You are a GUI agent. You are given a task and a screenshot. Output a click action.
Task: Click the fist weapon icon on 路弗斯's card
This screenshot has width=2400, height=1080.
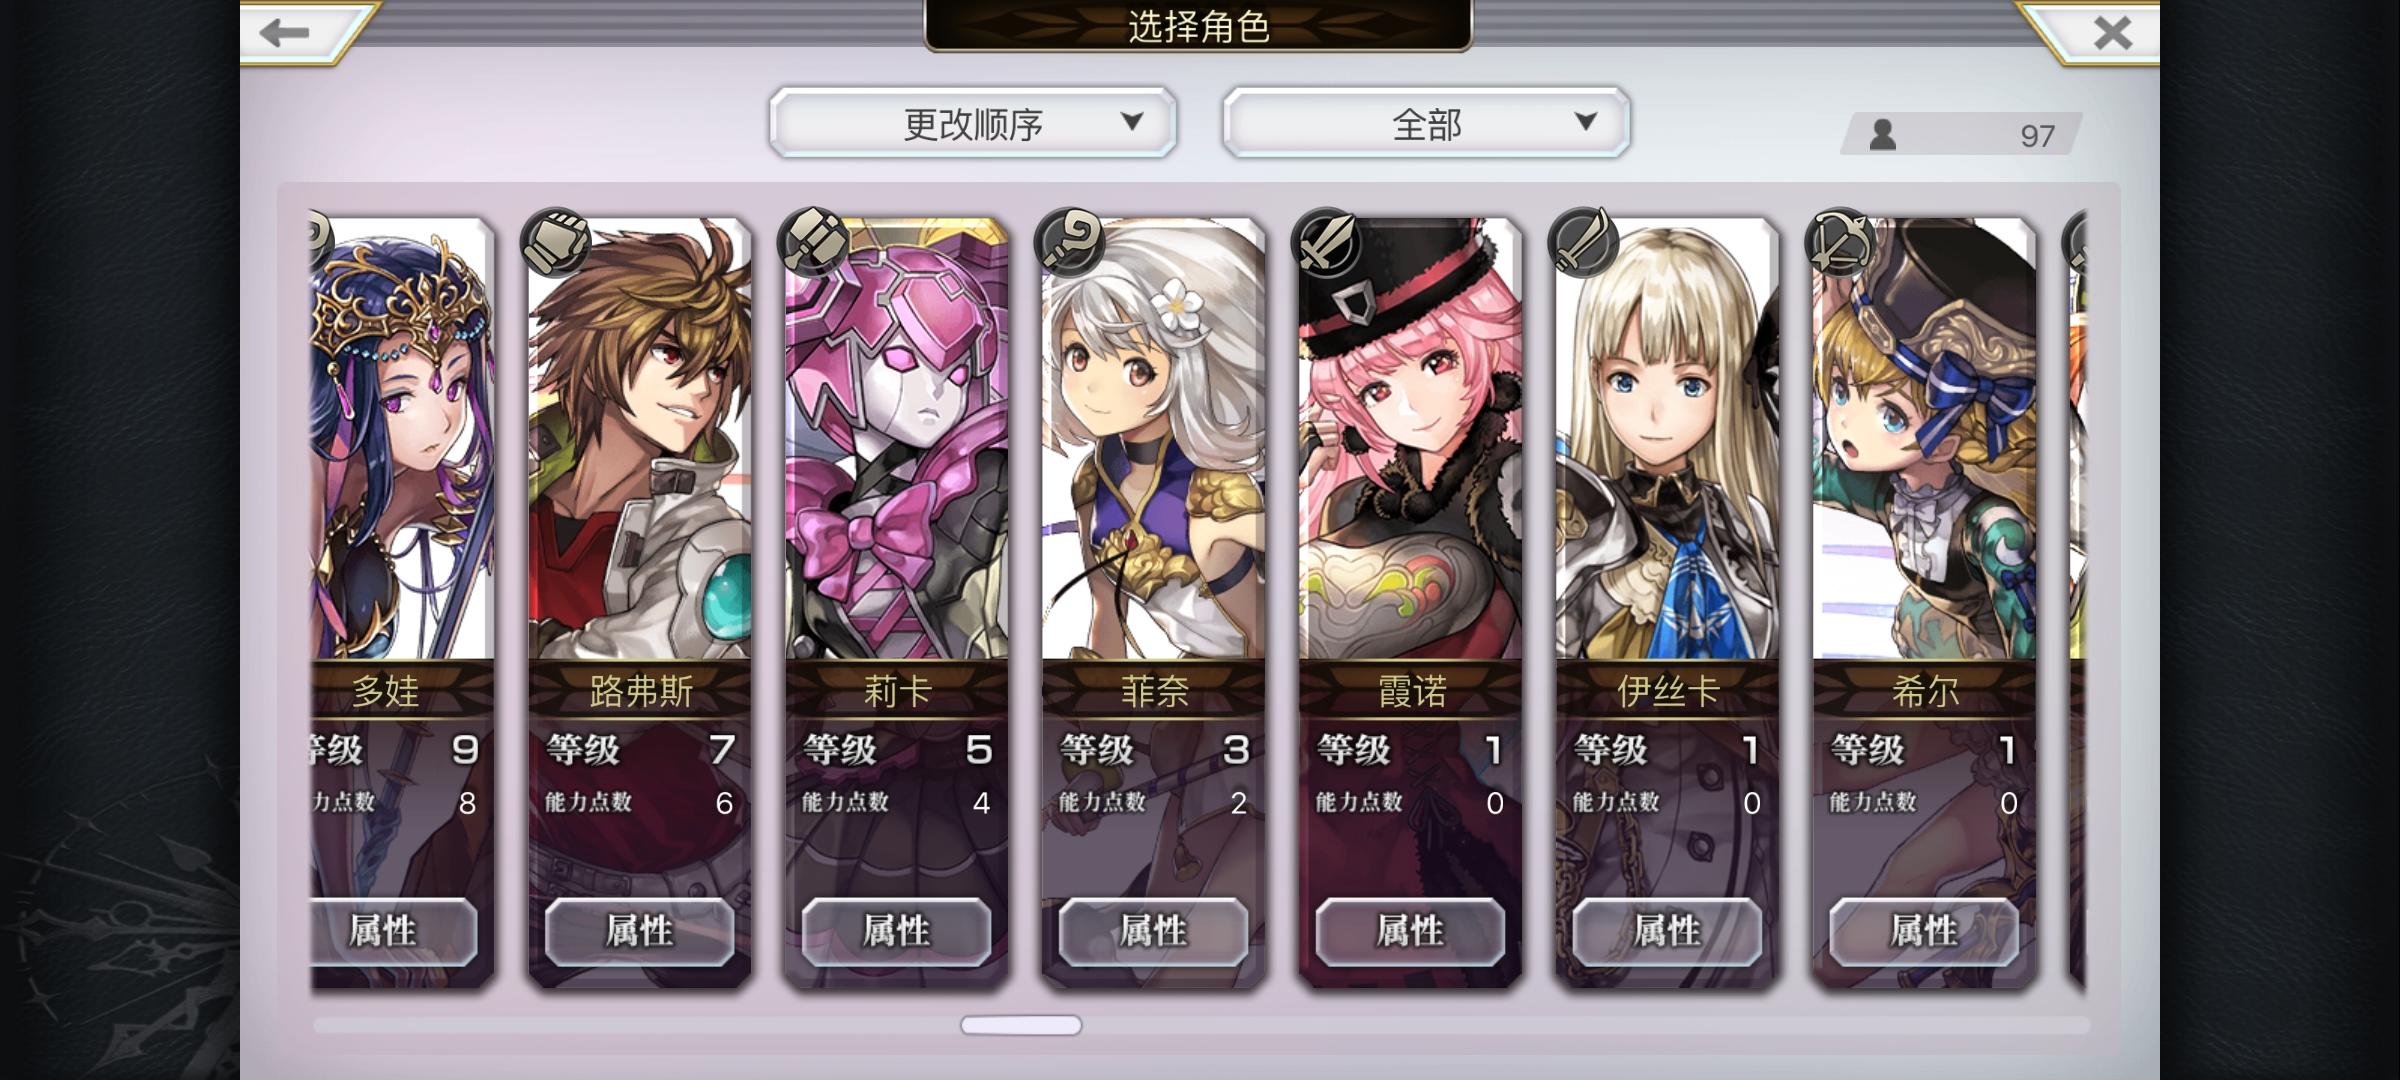556,243
